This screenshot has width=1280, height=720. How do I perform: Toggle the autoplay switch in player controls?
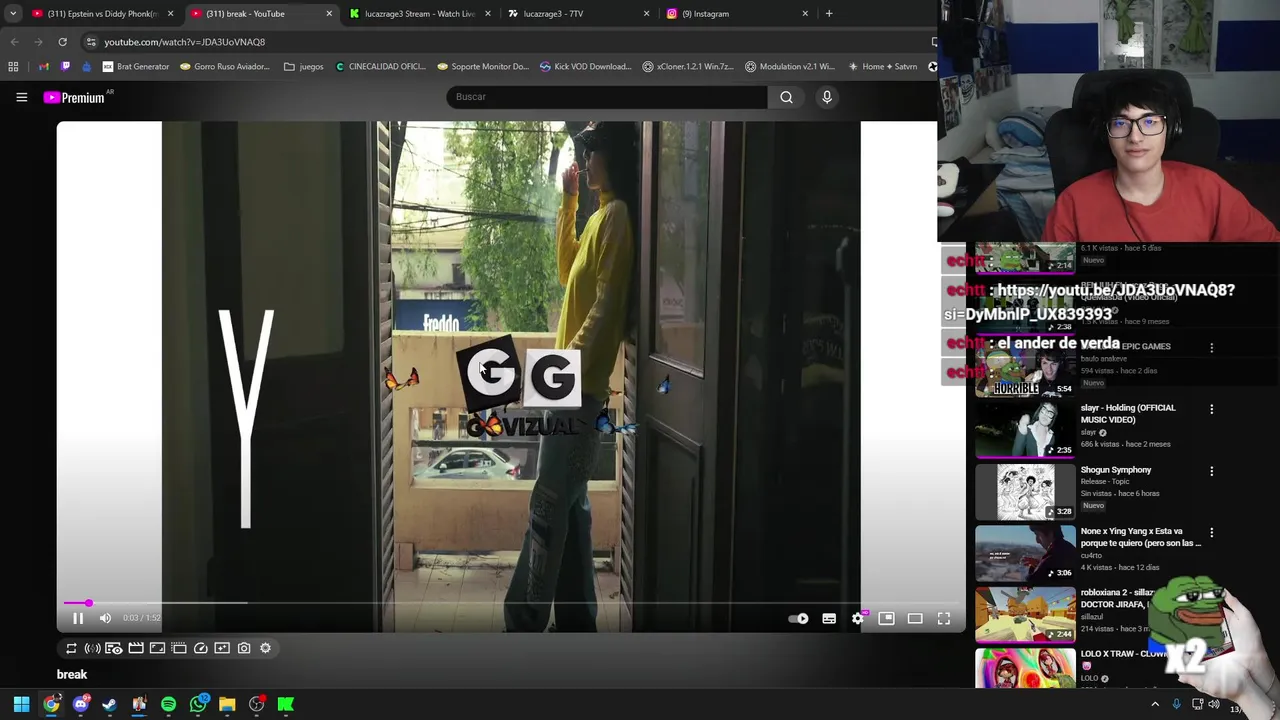pos(798,619)
